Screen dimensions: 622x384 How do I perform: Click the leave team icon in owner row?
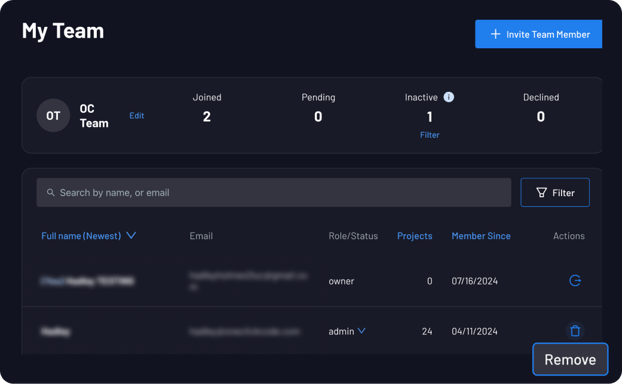pyautogui.click(x=575, y=281)
